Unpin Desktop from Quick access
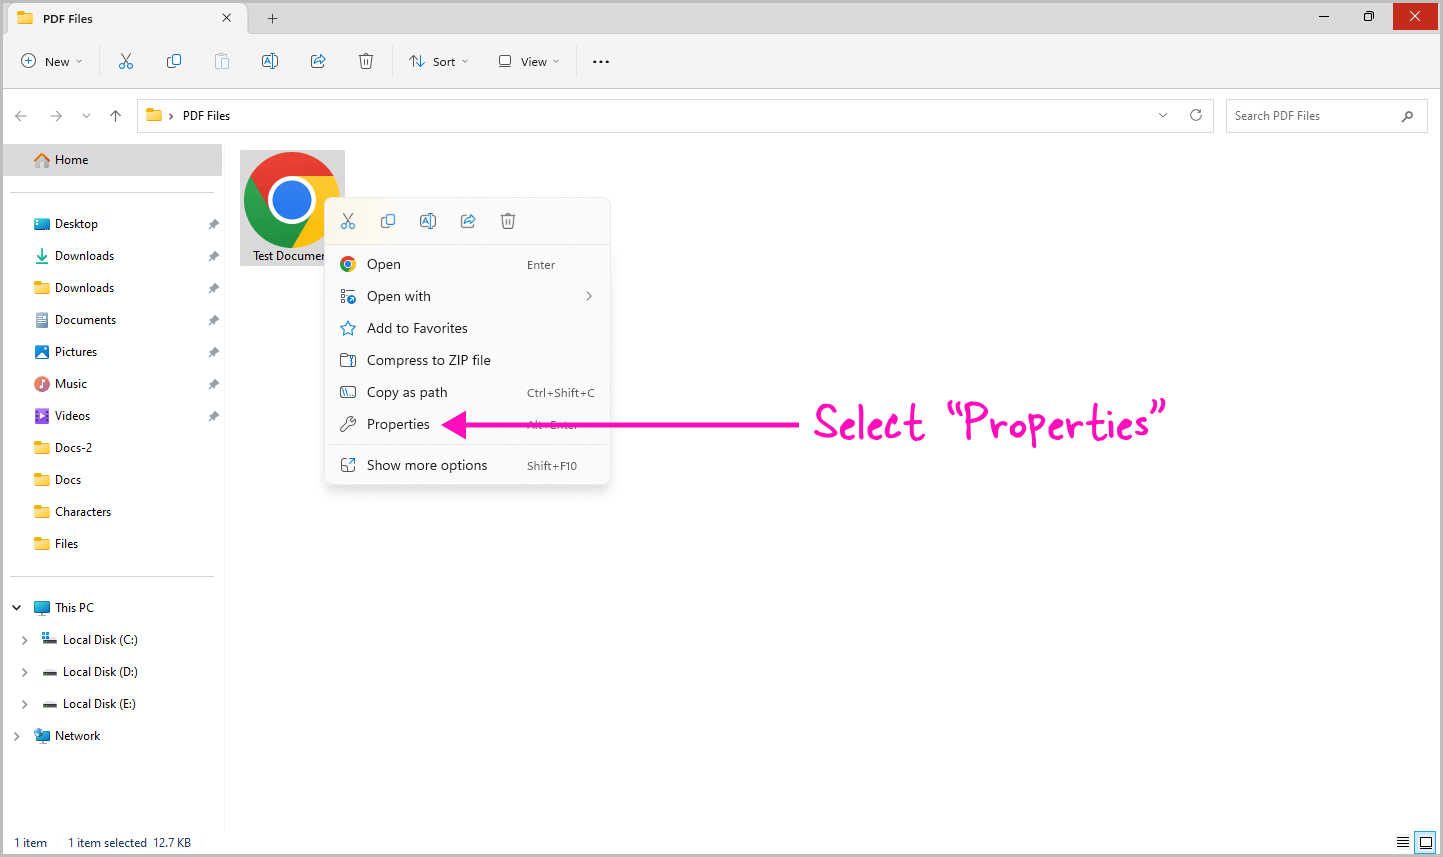The width and height of the screenshot is (1443, 857). pos(213,224)
